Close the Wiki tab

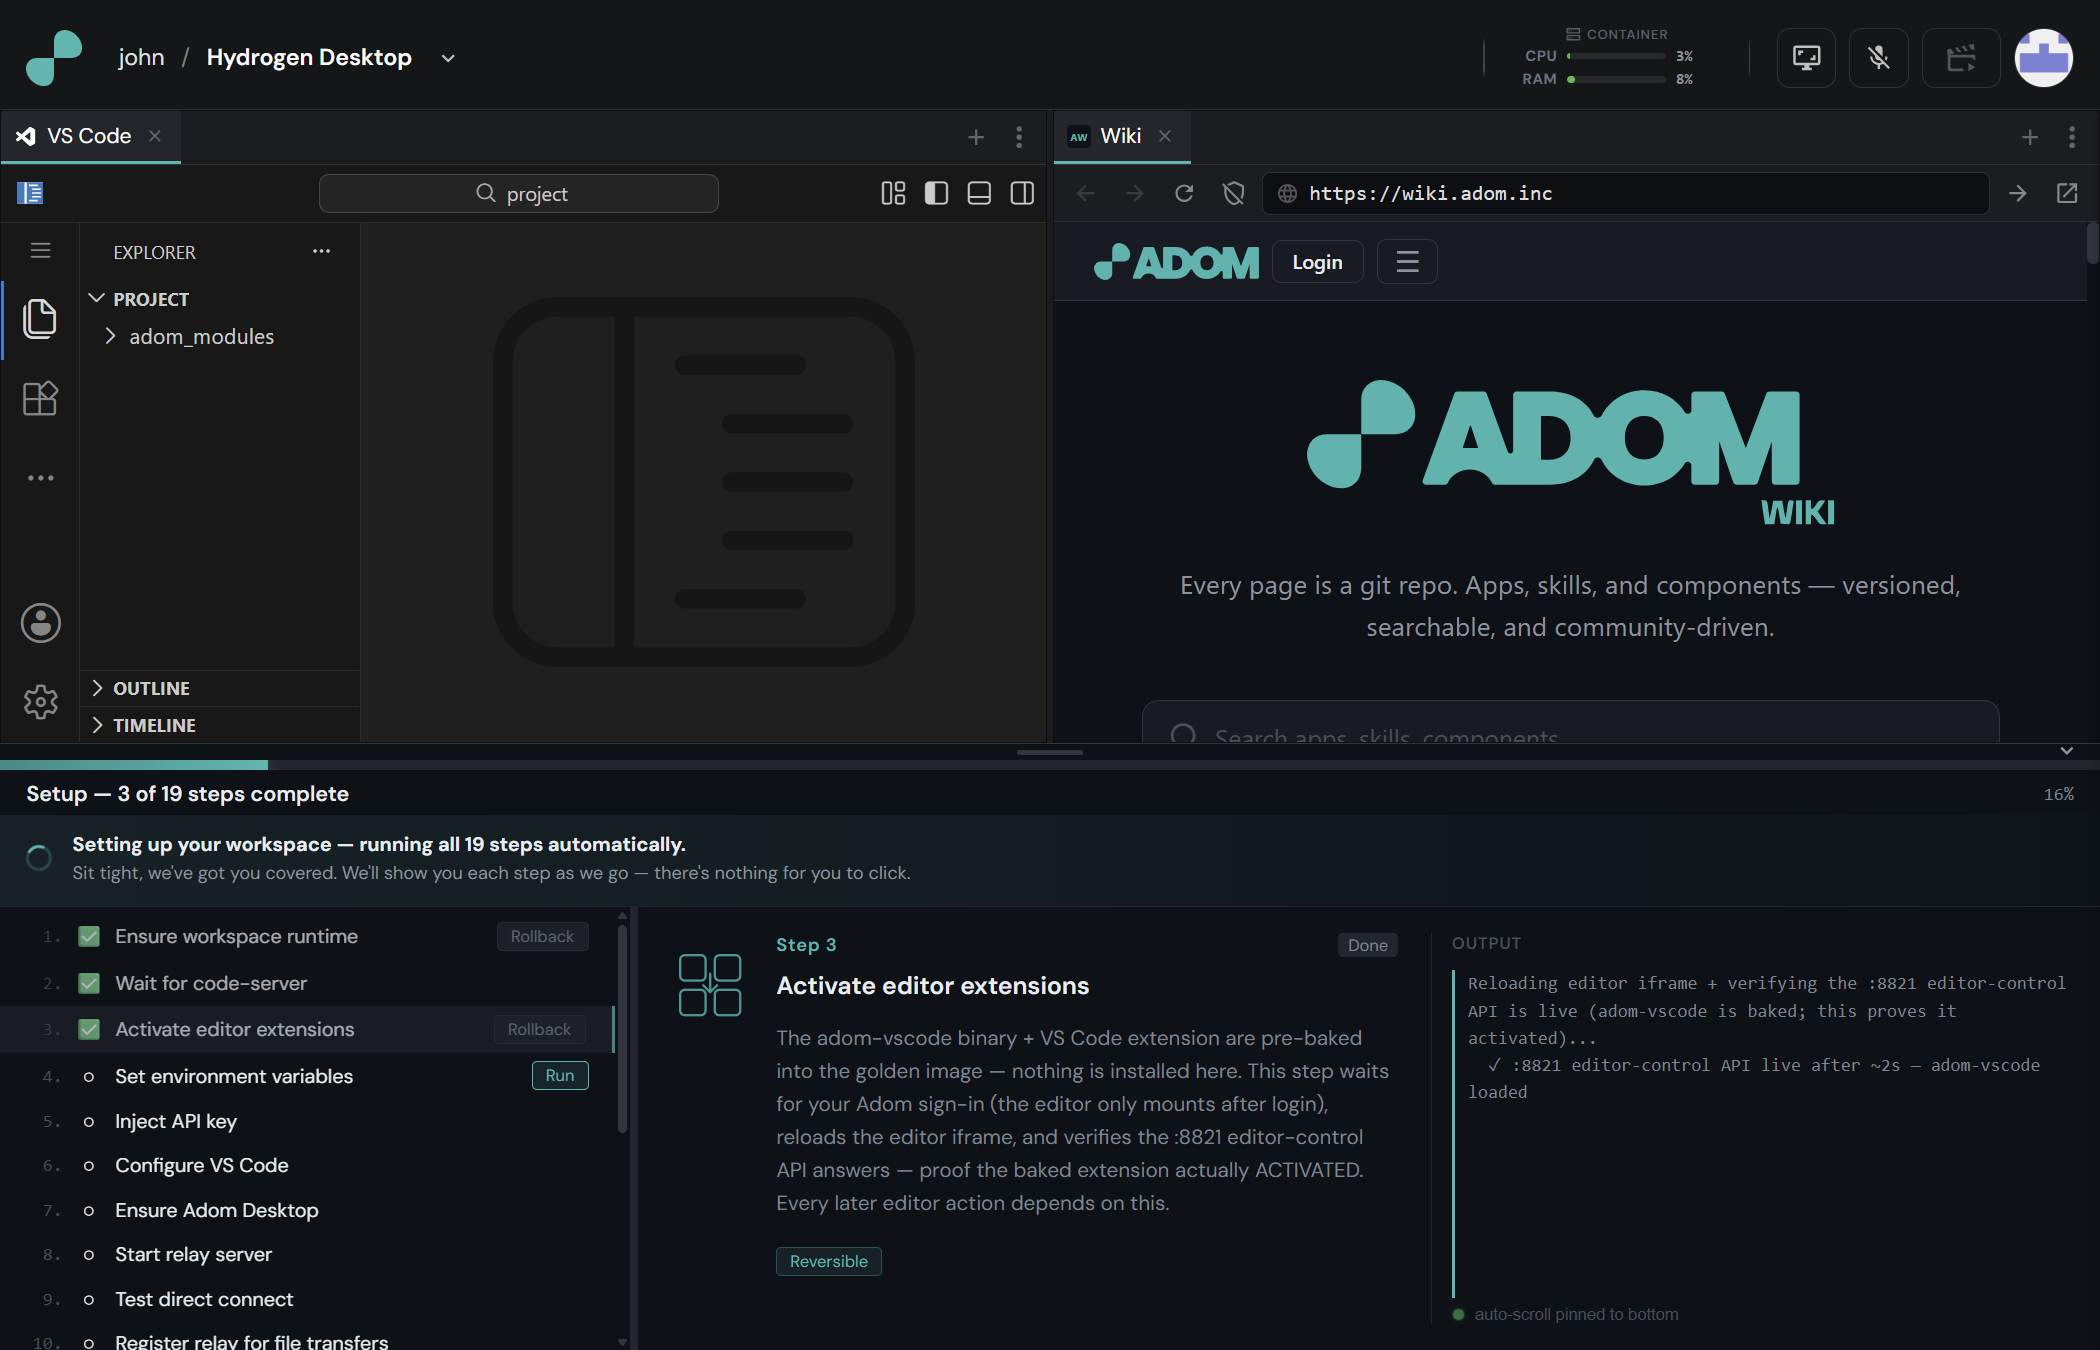point(1165,136)
